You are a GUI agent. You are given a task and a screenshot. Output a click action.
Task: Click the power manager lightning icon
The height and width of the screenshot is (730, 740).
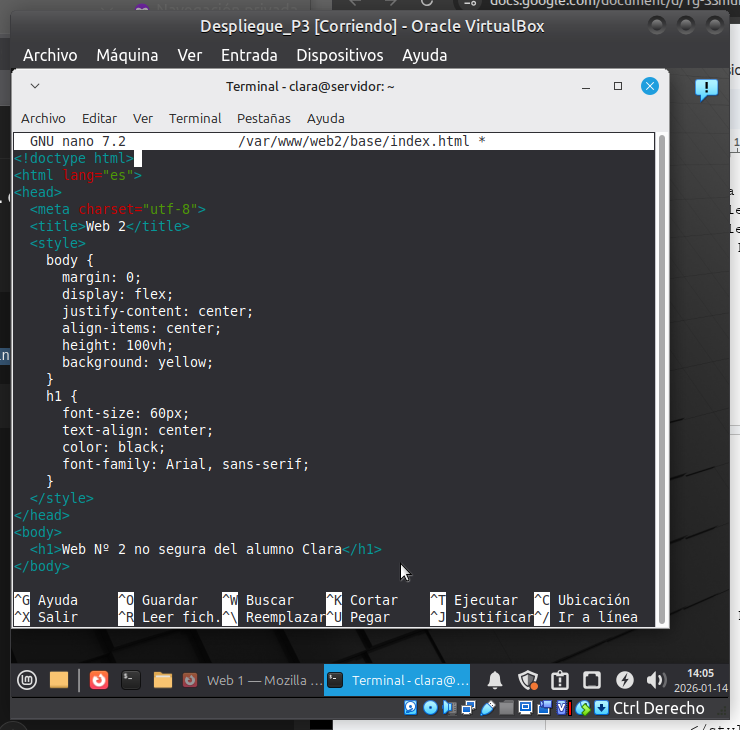(624, 680)
